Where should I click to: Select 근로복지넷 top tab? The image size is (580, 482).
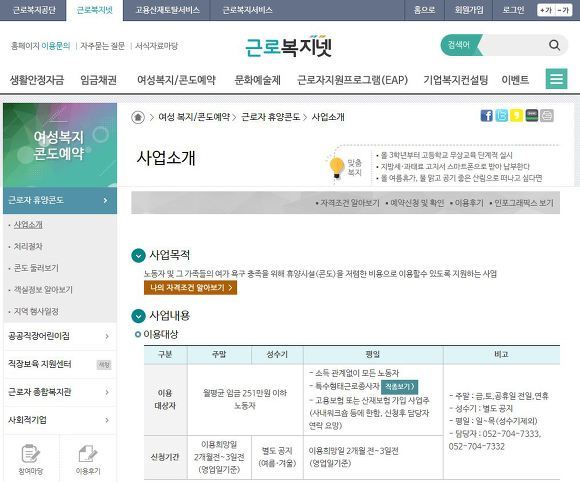point(94,10)
